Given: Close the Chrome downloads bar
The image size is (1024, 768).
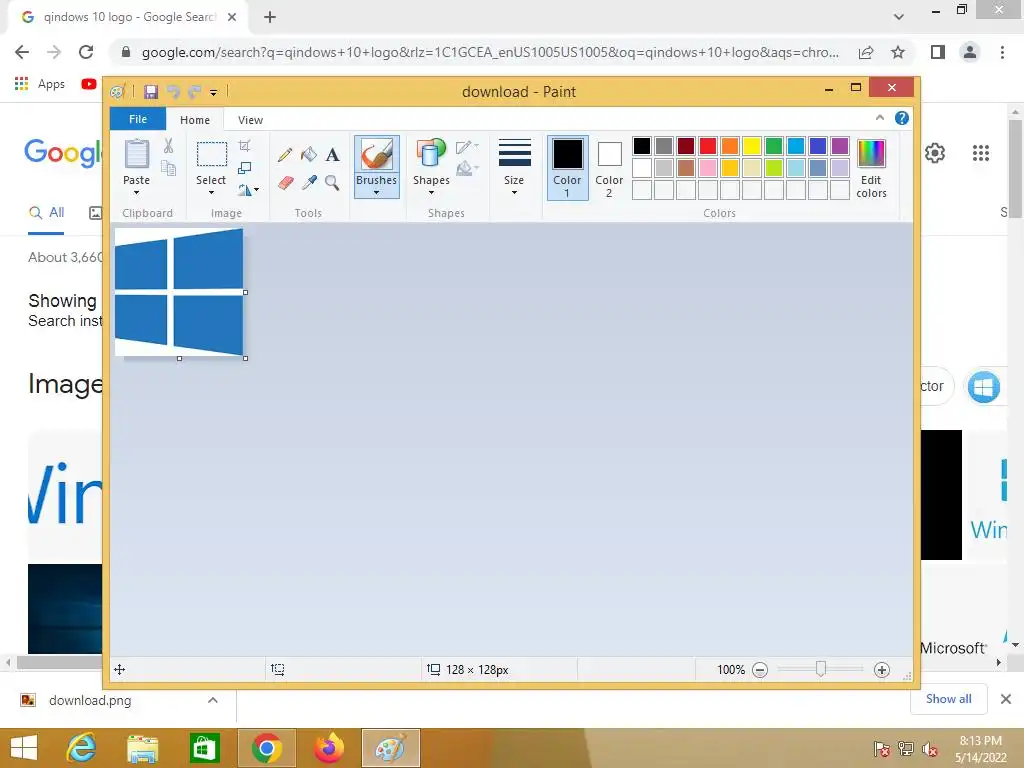Looking at the screenshot, I should click(x=1006, y=699).
